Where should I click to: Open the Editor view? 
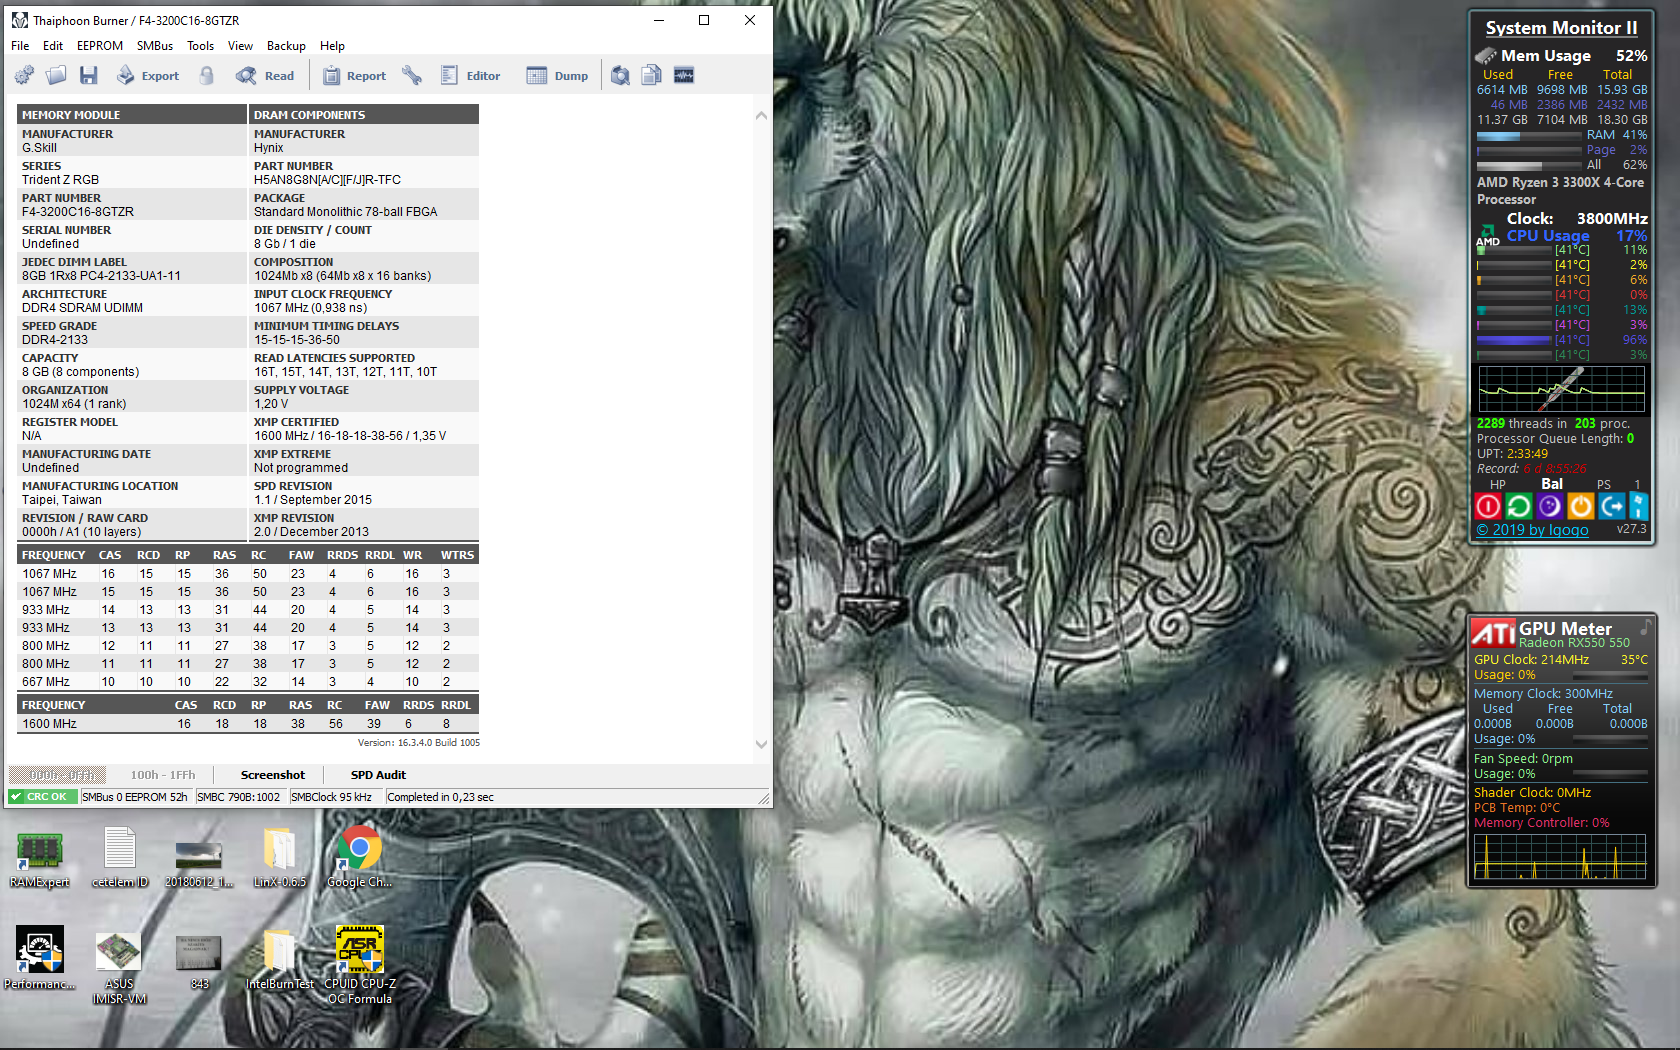point(470,76)
